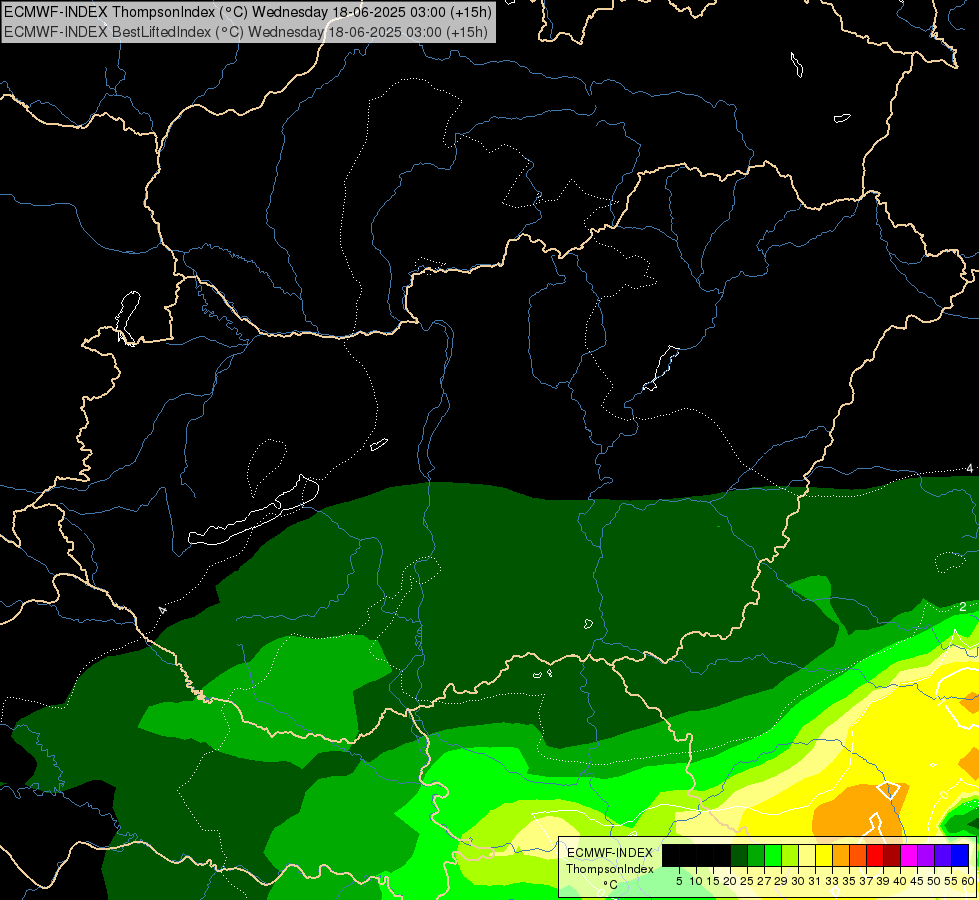Viewport: 979px width, 900px height.
Task: Pick the pale yellow 30–31 legend swatch
Action: (x=807, y=855)
